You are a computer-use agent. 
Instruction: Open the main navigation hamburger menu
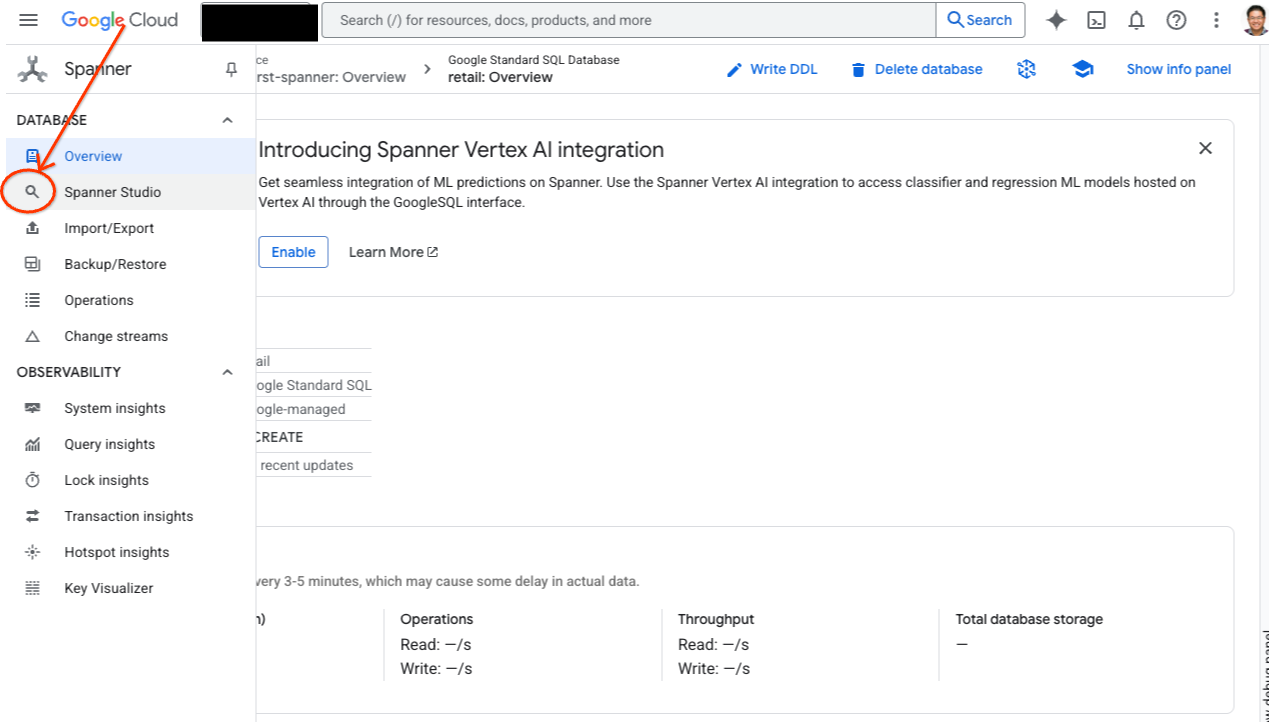point(28,20)
